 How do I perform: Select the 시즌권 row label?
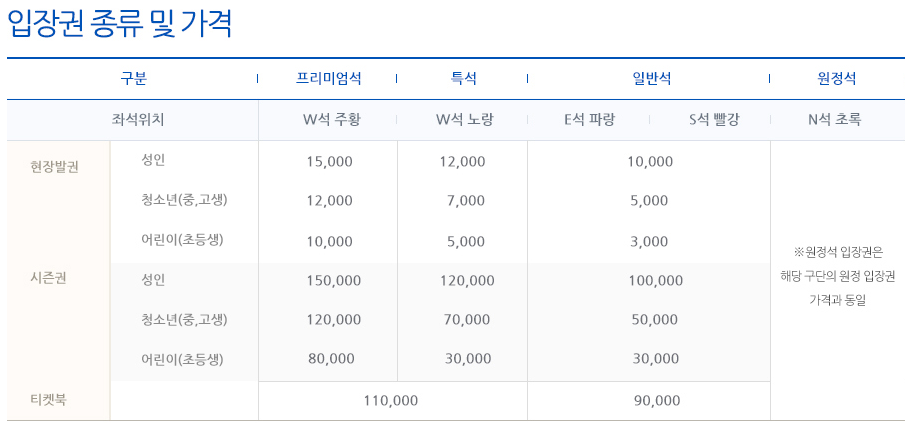(x=48, y=278)
